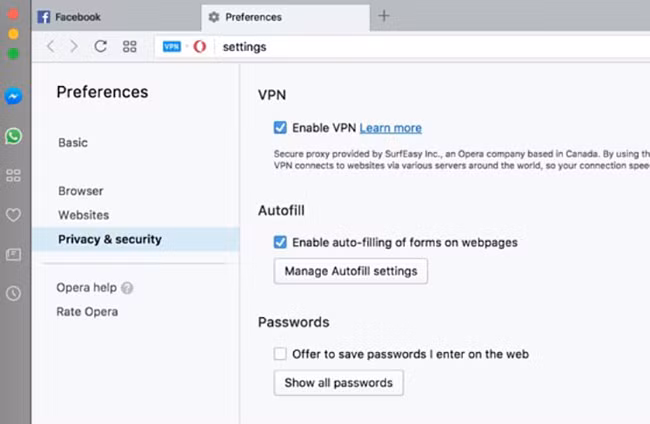The image size is (650, 424).
Task: Open Messenger in the Opera sidebar
Action: point(14,97)
